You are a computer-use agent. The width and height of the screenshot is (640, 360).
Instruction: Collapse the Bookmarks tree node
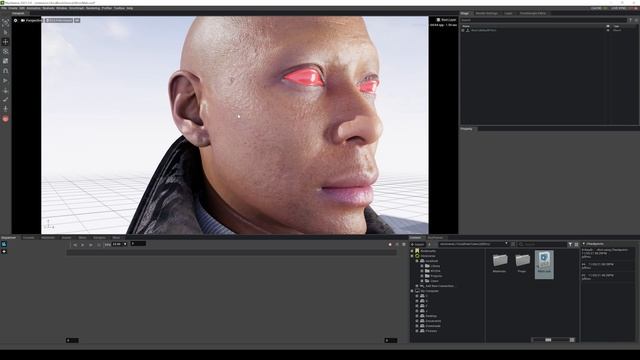[x=412, y=251]
